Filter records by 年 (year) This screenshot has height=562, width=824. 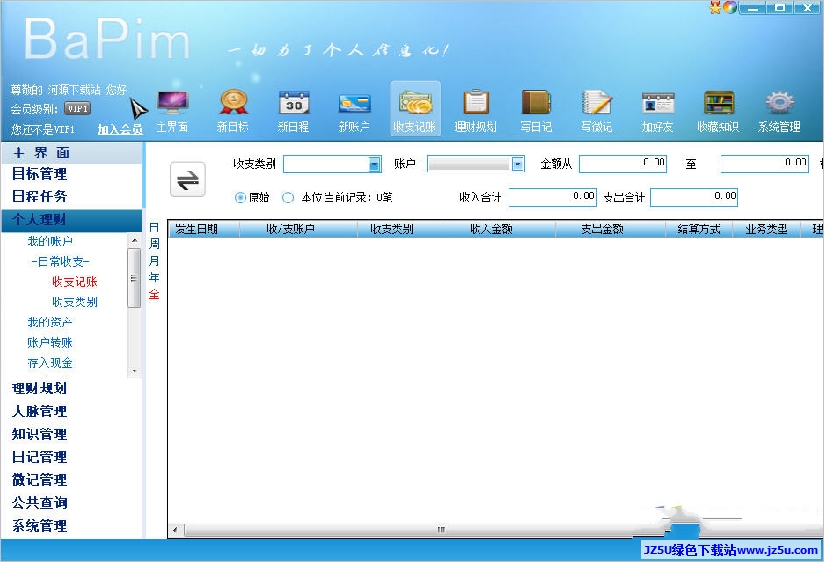click(154, 277)
